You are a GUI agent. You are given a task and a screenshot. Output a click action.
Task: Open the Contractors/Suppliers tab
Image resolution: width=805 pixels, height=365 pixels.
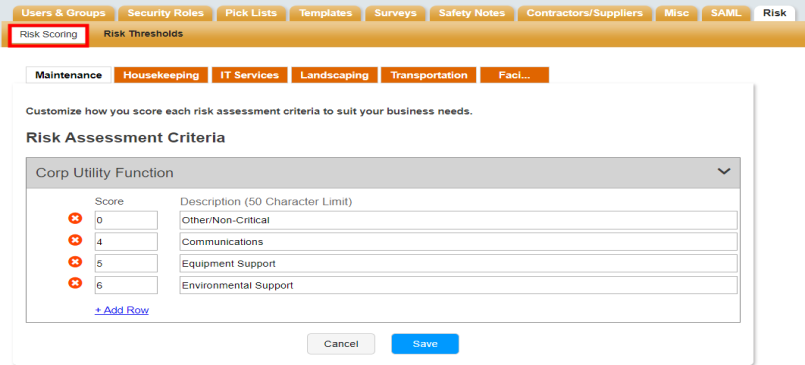click(x=584, y=13)
